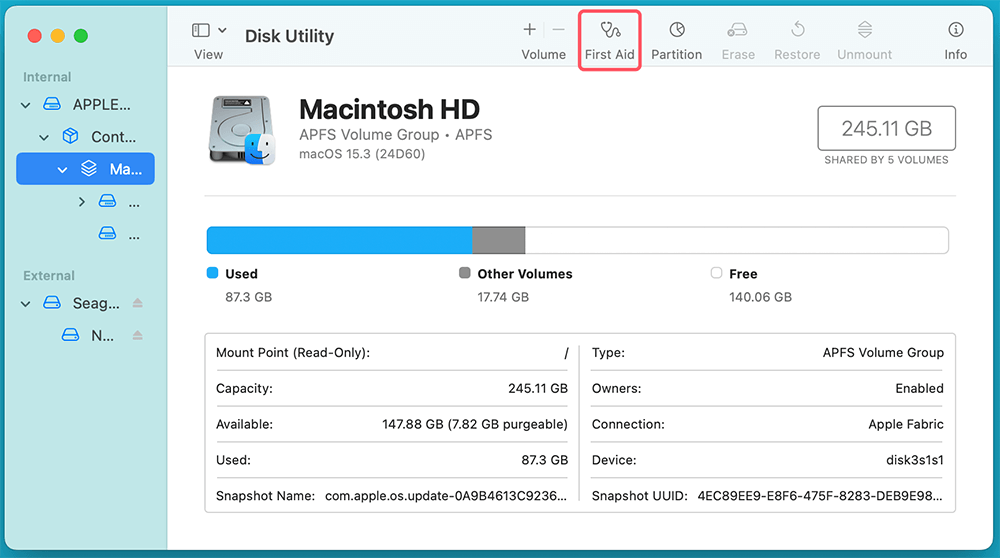Collapse the APPLE internal disk tree
This screenshot has height=558, width=1000.
click(x=26, y=105)
